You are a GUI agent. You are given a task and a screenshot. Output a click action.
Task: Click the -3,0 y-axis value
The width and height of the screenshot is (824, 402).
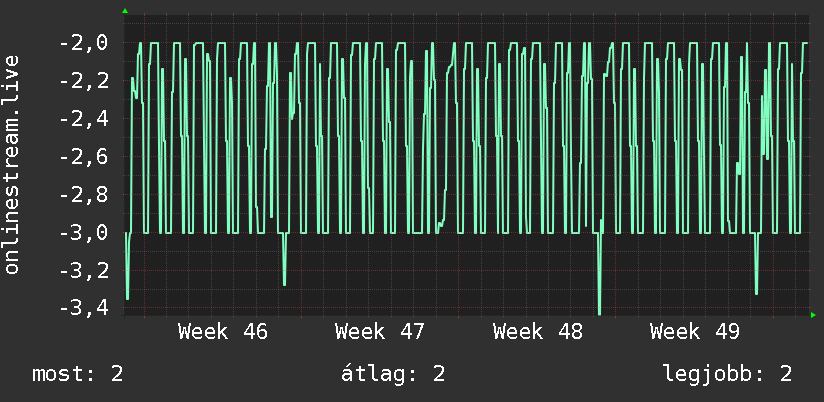pos(84,232)
